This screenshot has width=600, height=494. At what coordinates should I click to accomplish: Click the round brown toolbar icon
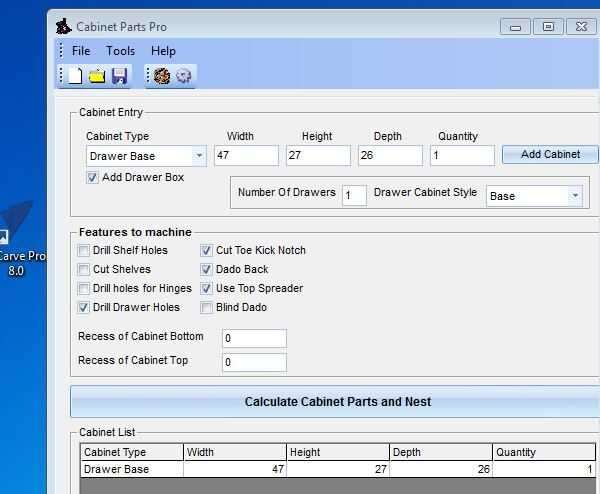click(x=162, y=76)
